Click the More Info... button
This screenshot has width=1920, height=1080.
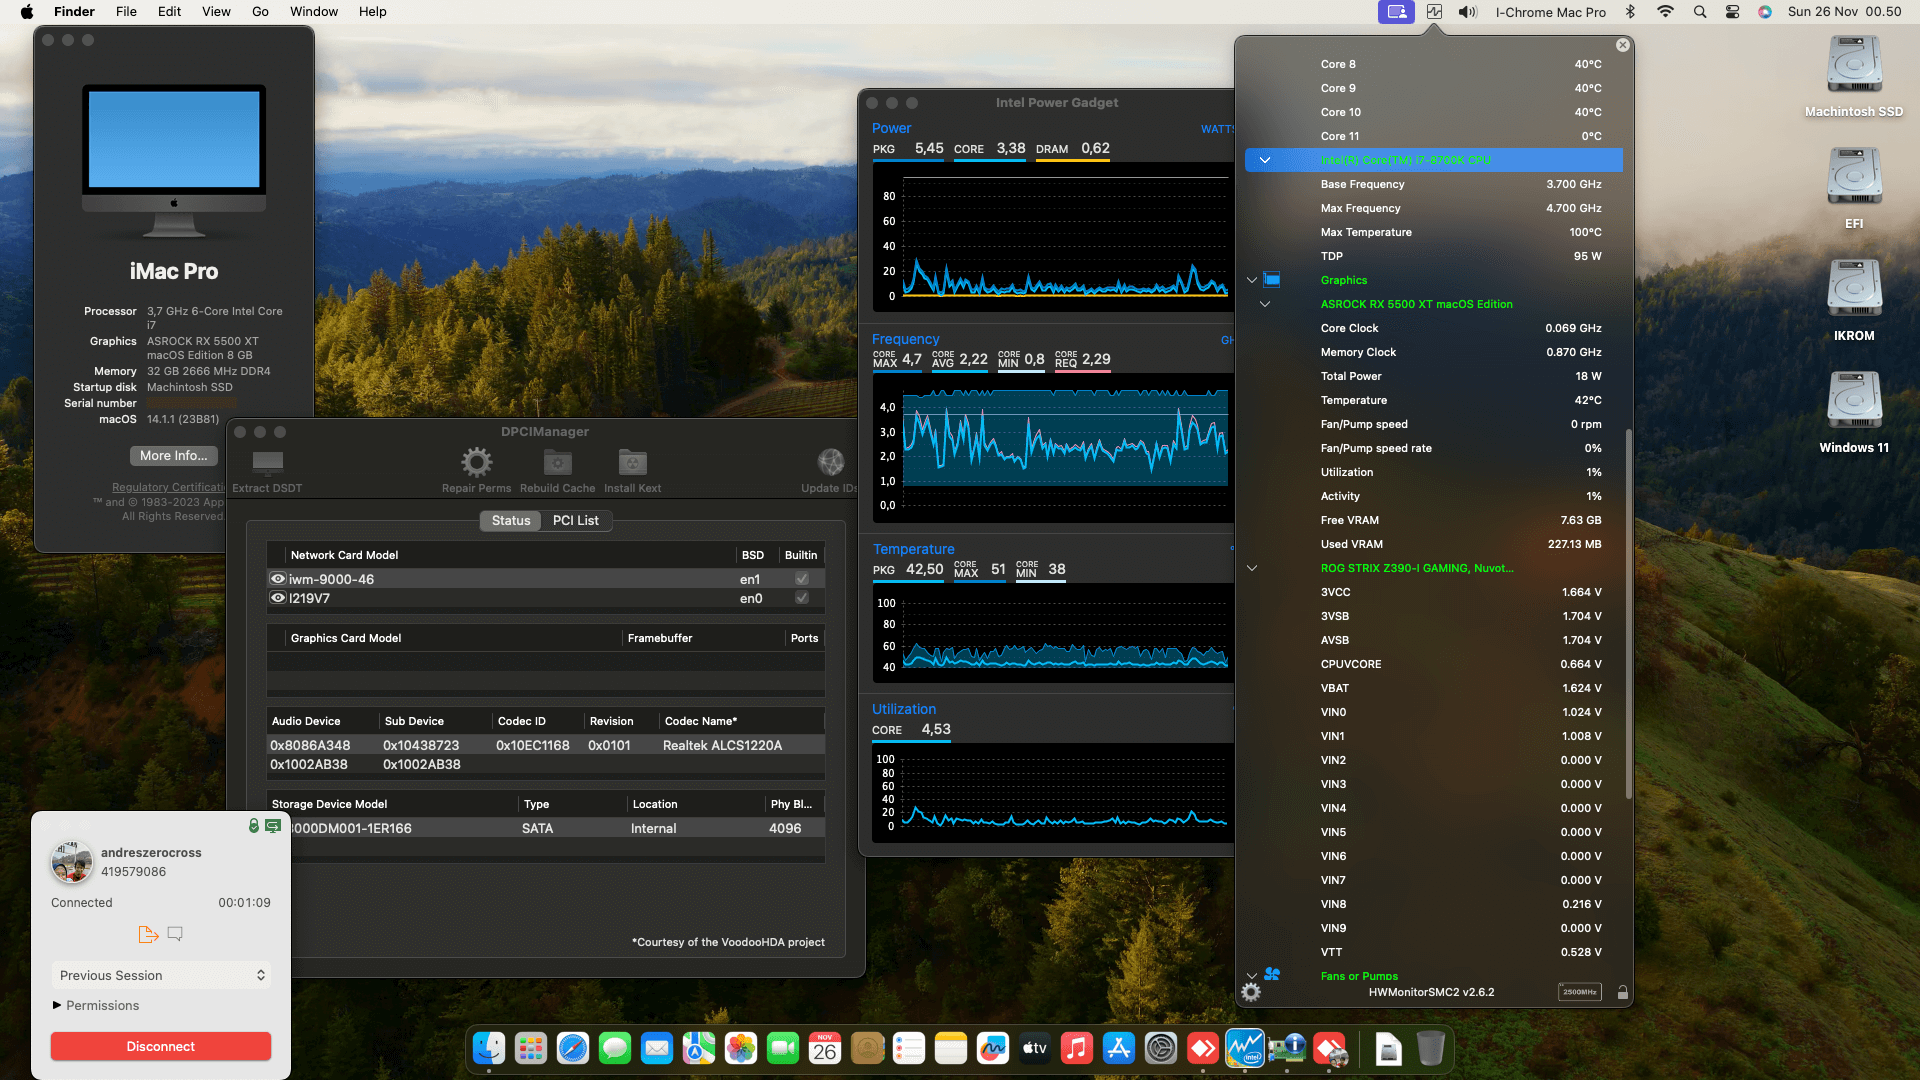click(x=174, y=455)
